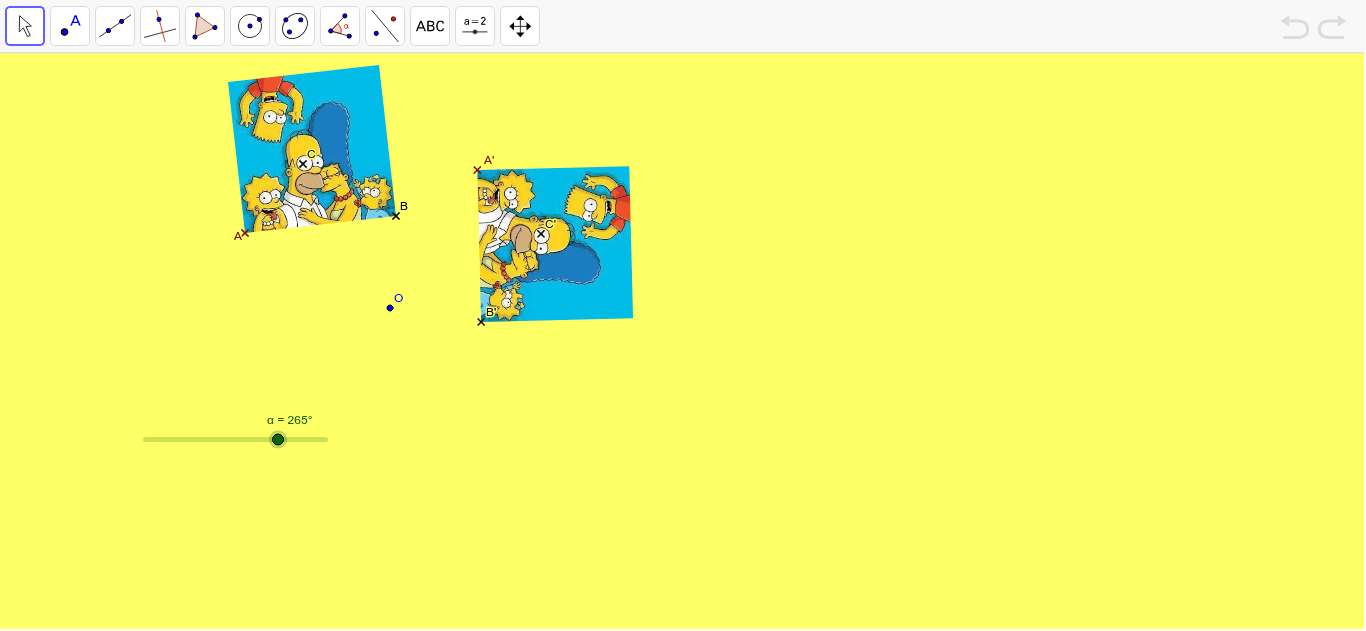The image size is (1366, 631).
Task: Choose the Point tool
Action: [x=70, y=26]
